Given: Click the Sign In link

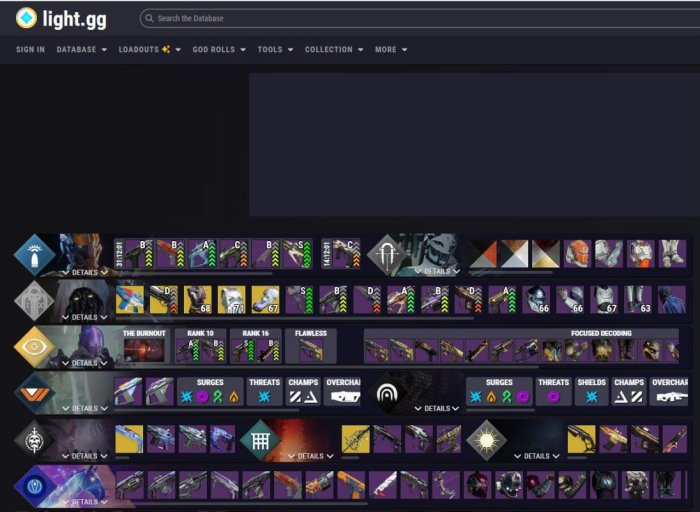Looking at the screenshot, I should [x=30, y=49].
